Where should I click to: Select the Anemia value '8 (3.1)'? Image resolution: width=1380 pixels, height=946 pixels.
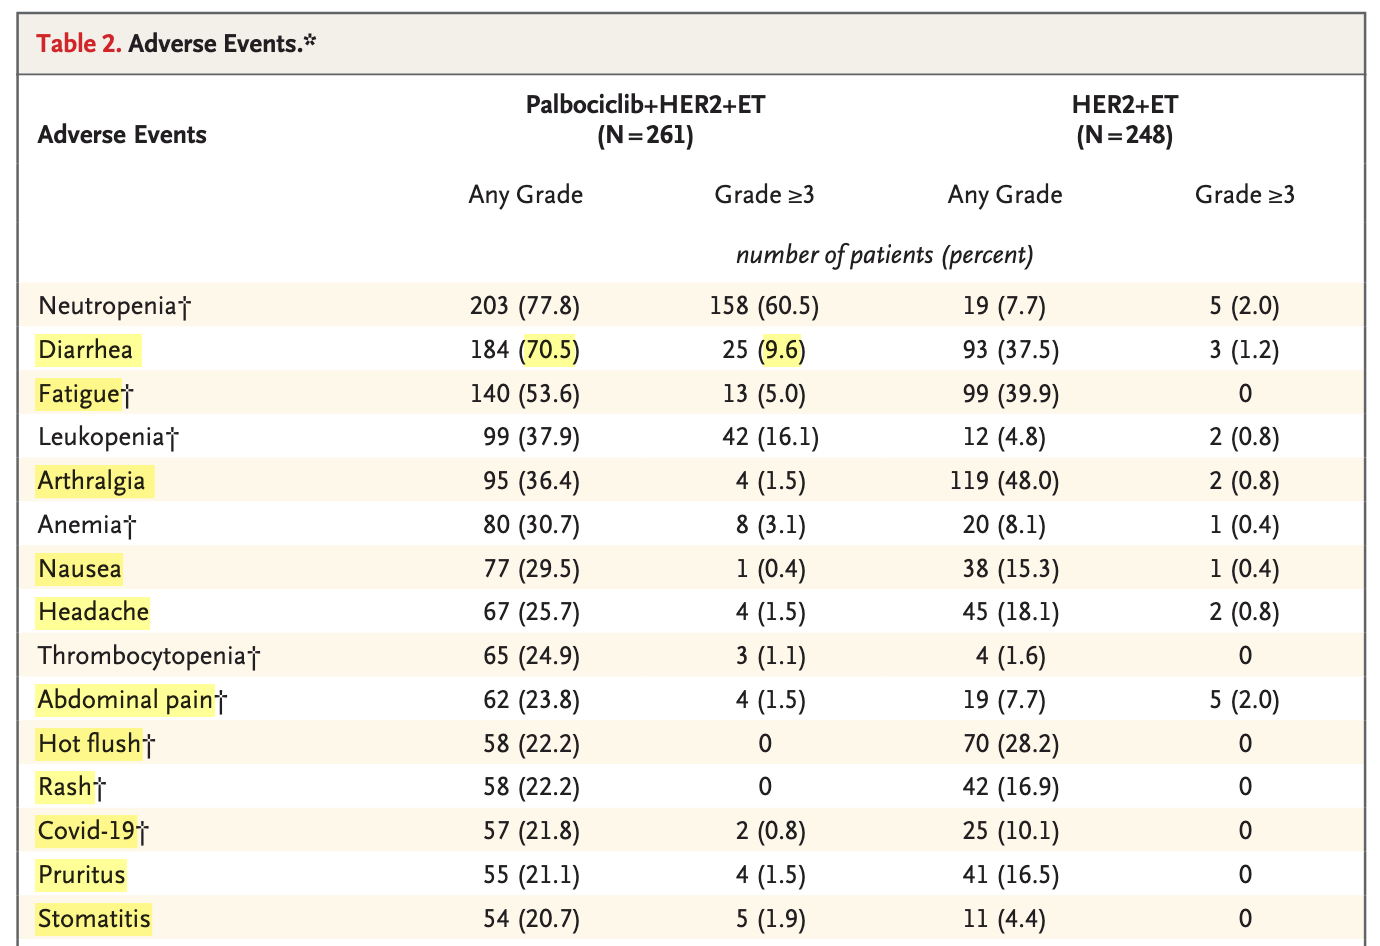(x=770, y=525)
